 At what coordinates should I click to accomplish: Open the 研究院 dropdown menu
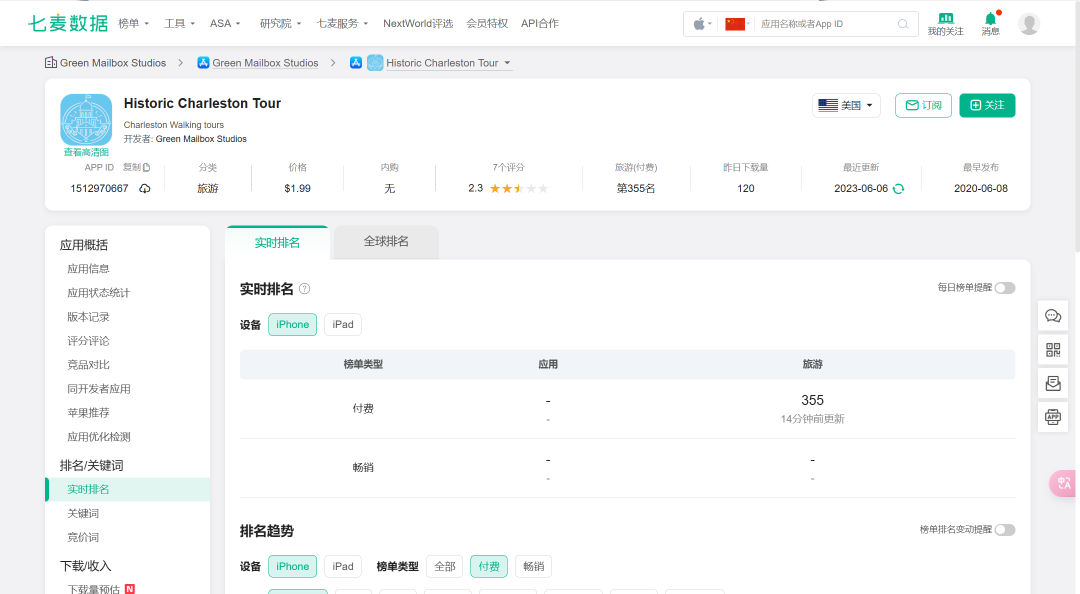[280, 23]
